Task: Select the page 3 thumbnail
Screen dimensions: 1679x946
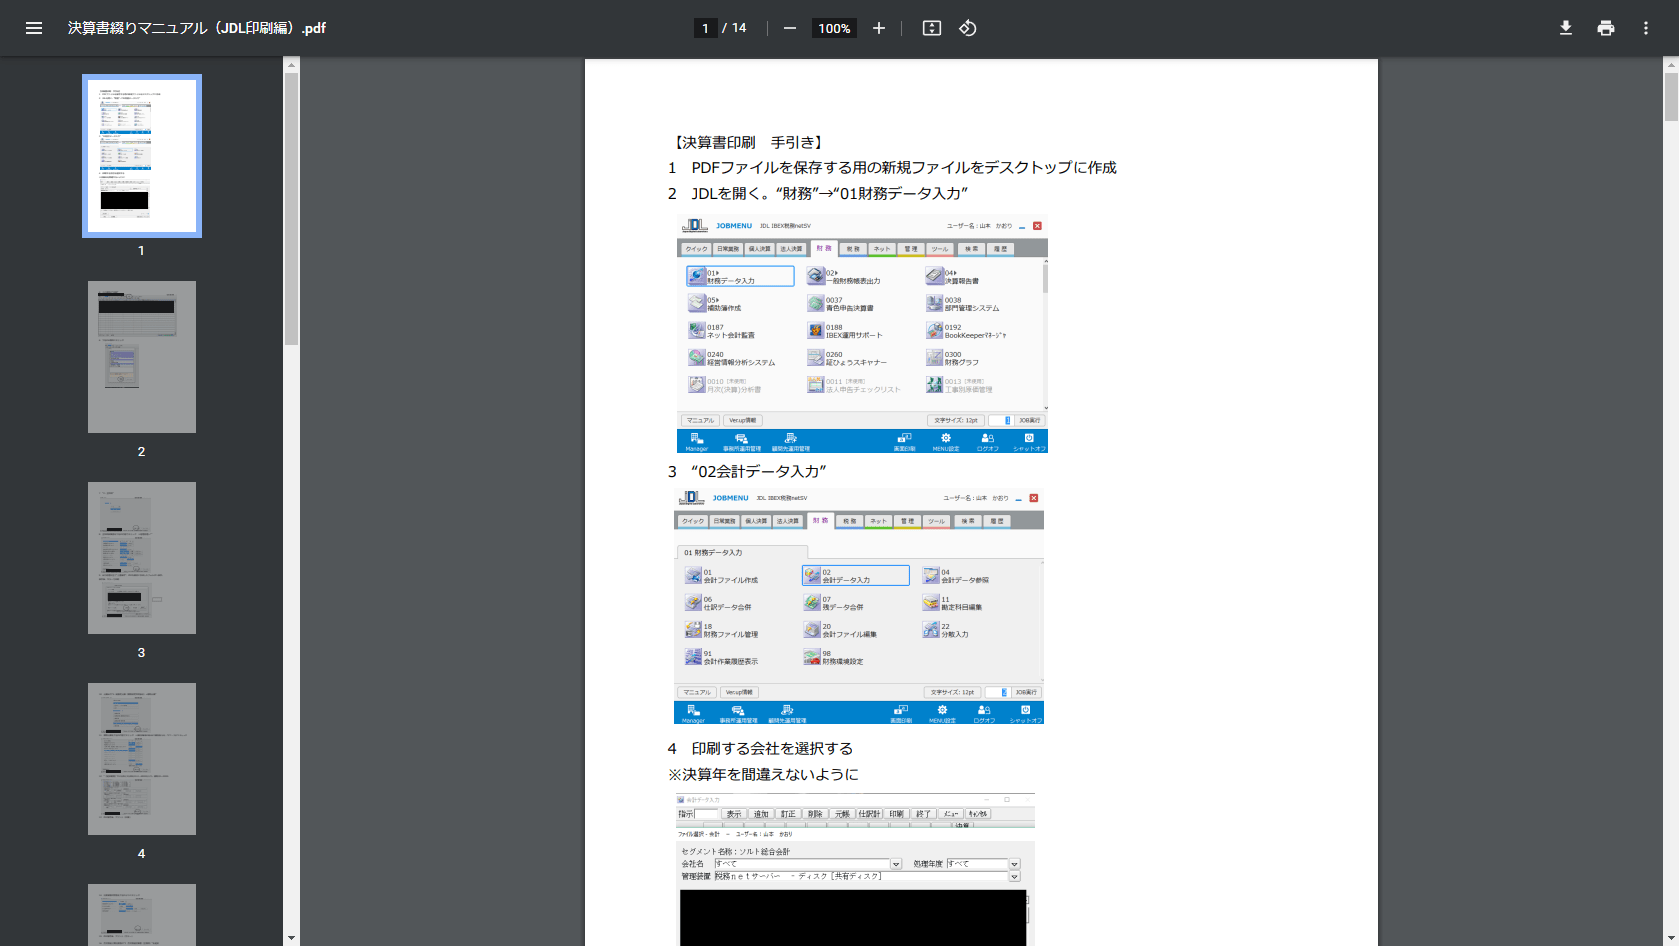Action: (x=141, y=558)
